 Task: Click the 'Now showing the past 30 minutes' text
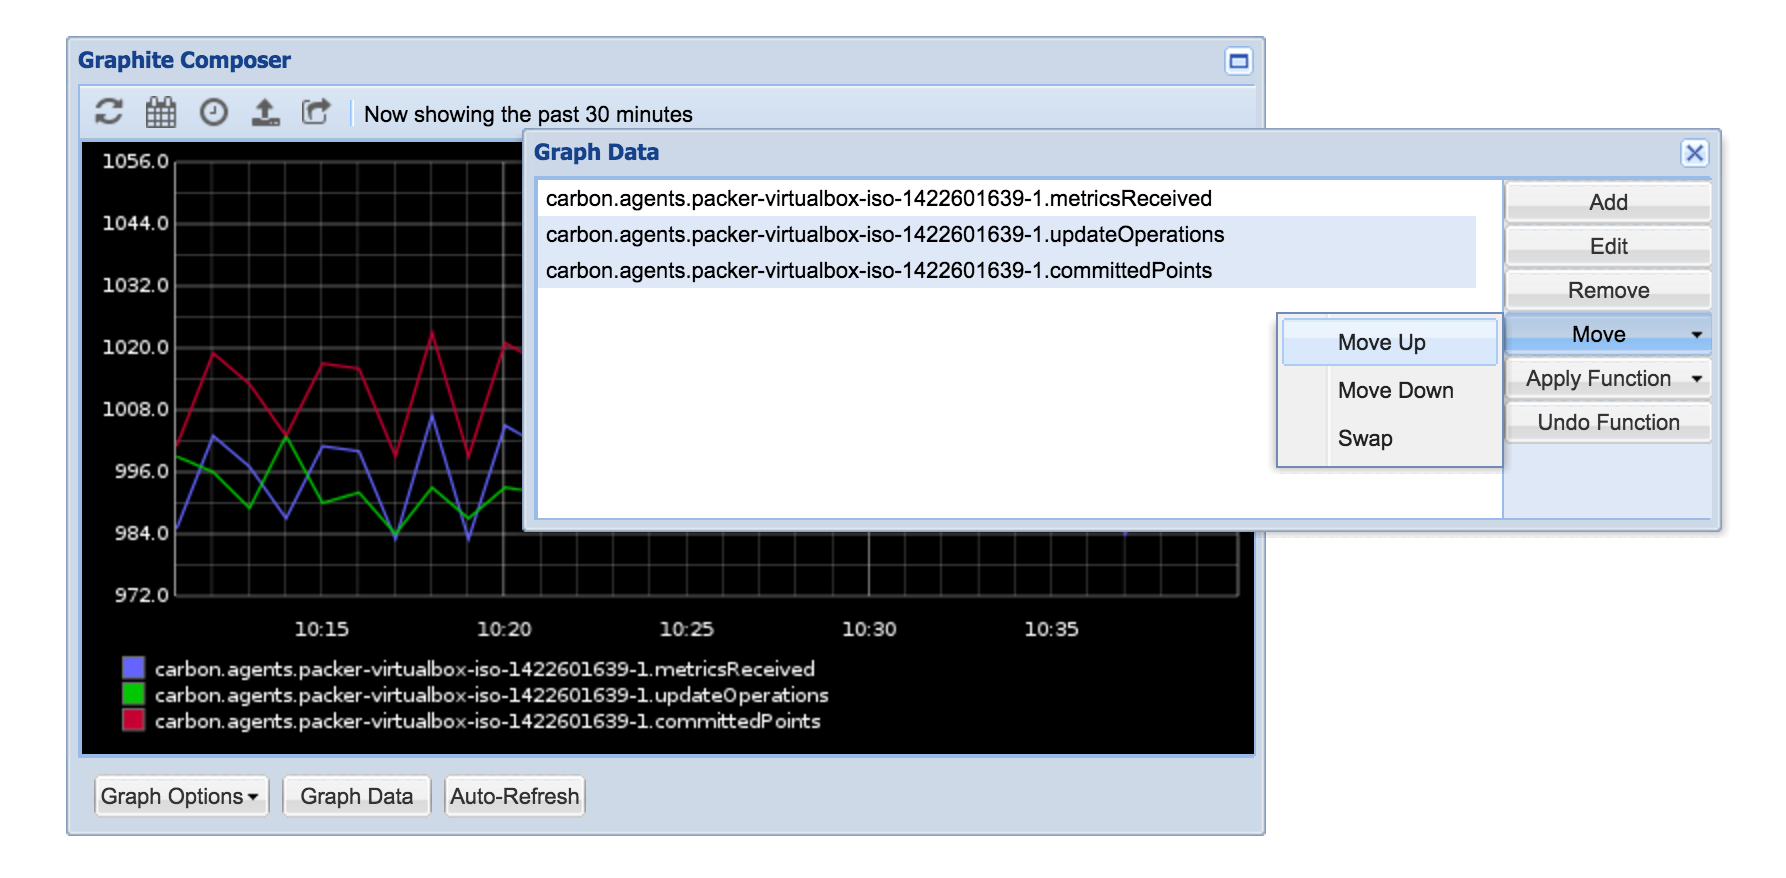click(528, 114)
